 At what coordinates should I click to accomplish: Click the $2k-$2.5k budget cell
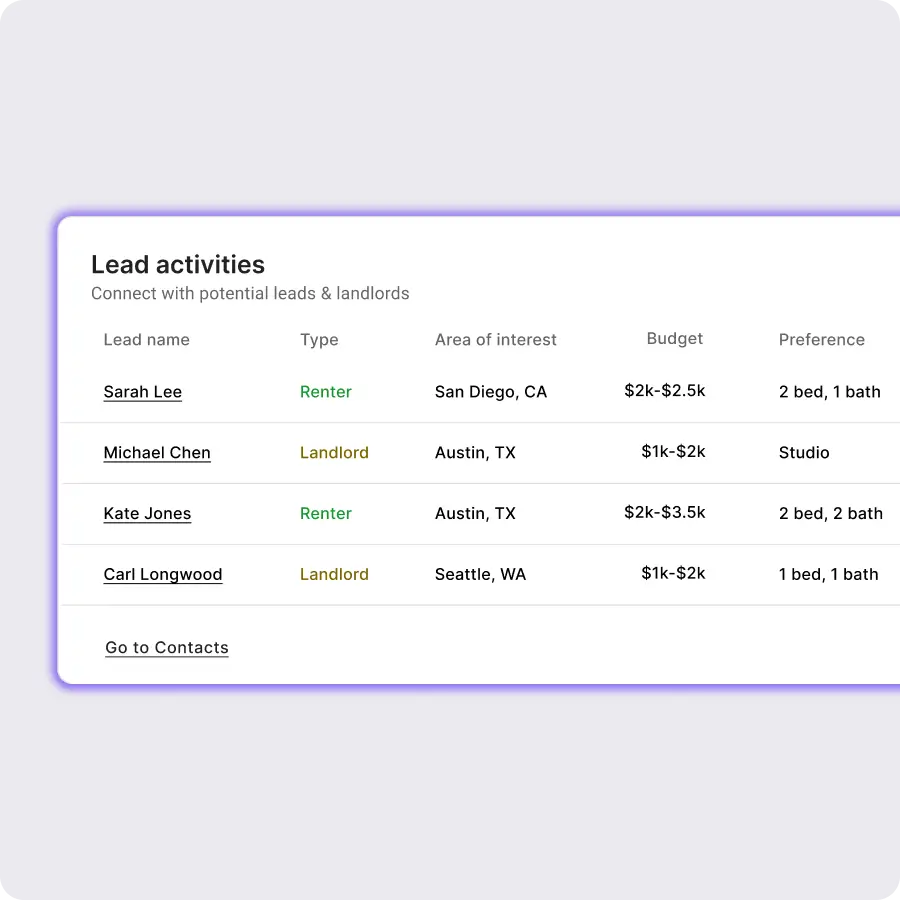click(665, 391)
